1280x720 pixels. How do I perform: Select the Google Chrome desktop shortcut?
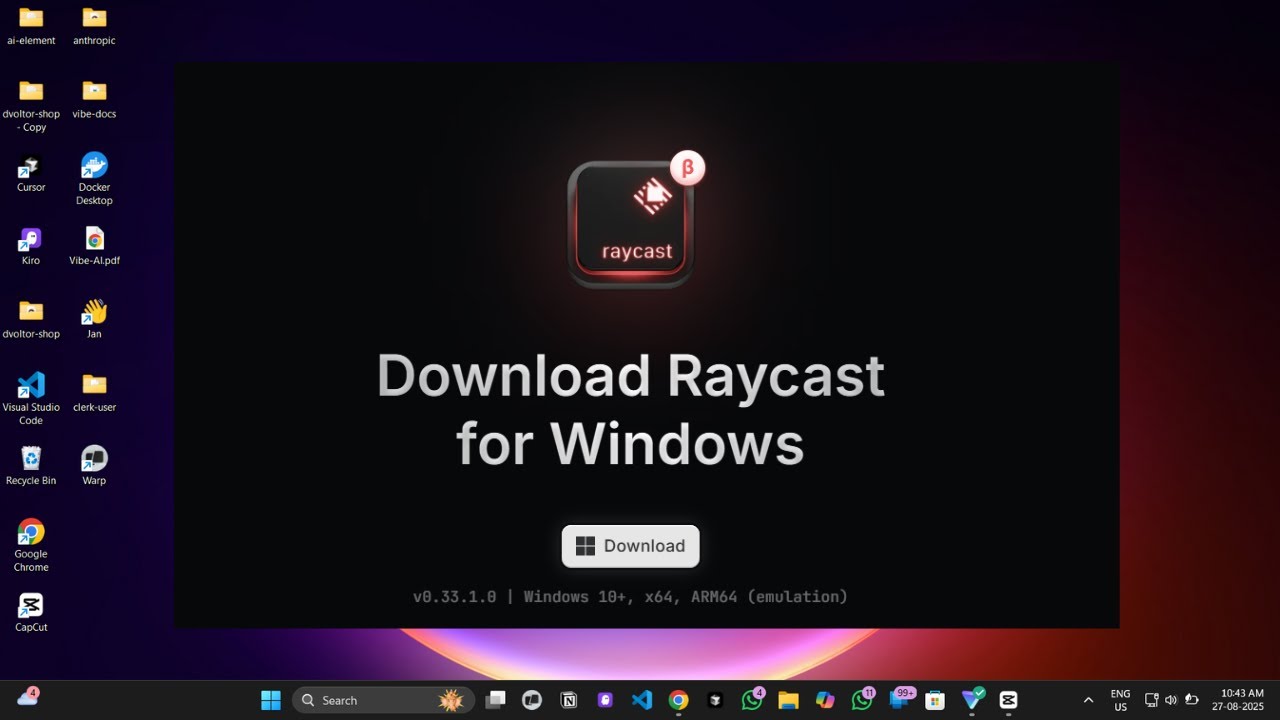pyautogui.click(x=31, y=546)
